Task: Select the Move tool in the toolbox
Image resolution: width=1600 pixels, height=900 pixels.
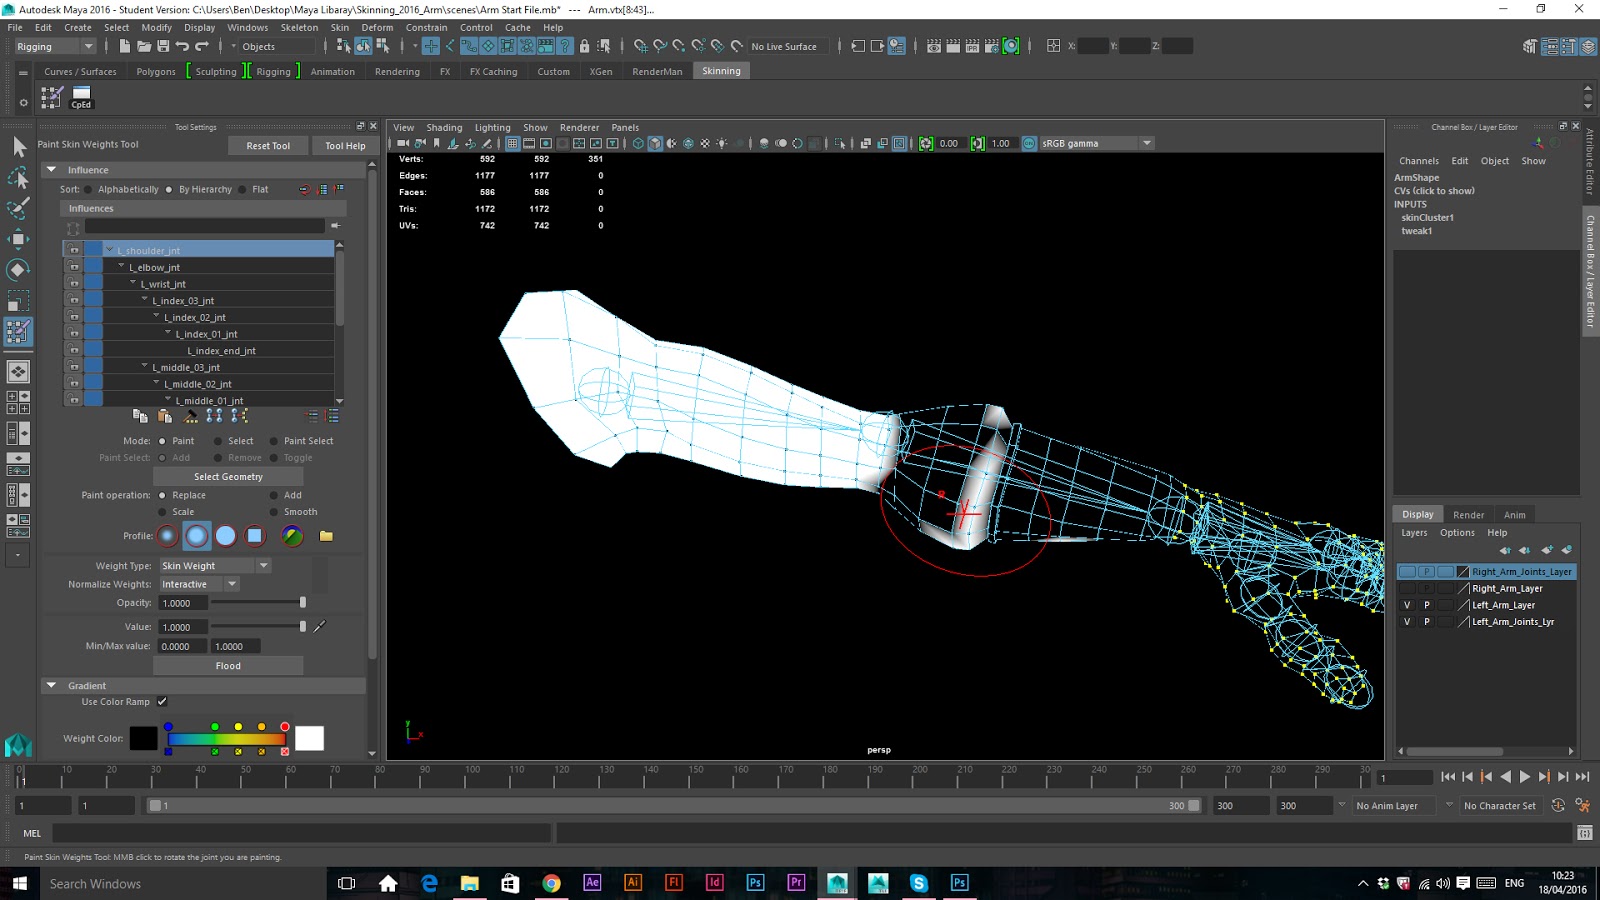Action: click(x=18, y=239)
